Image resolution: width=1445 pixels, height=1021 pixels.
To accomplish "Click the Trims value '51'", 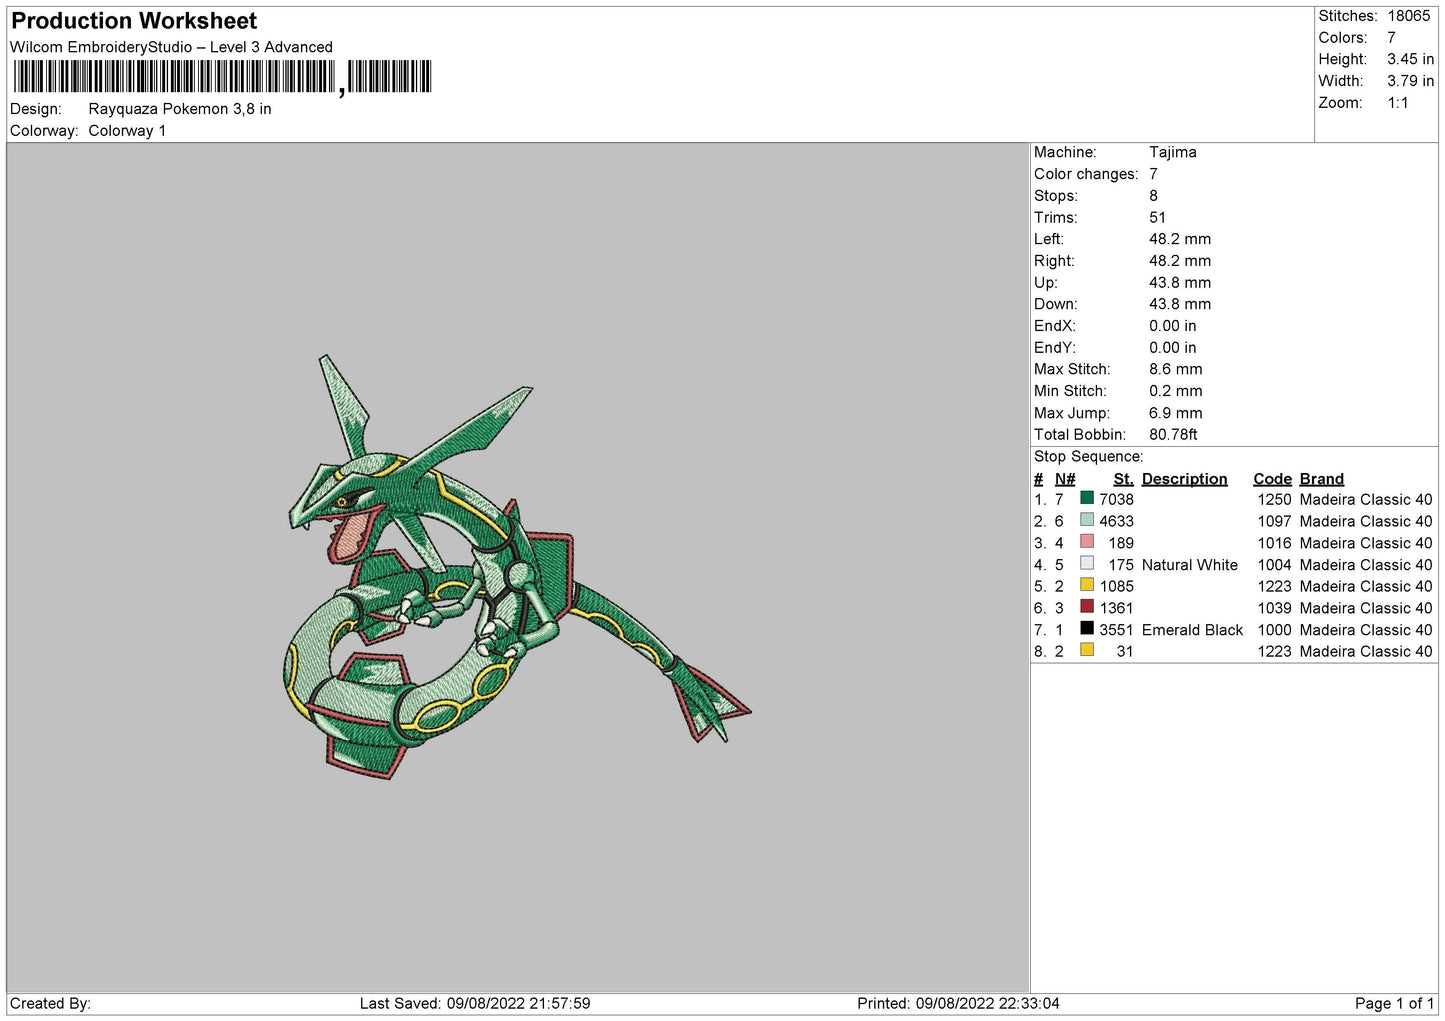I will (1157, 217).
